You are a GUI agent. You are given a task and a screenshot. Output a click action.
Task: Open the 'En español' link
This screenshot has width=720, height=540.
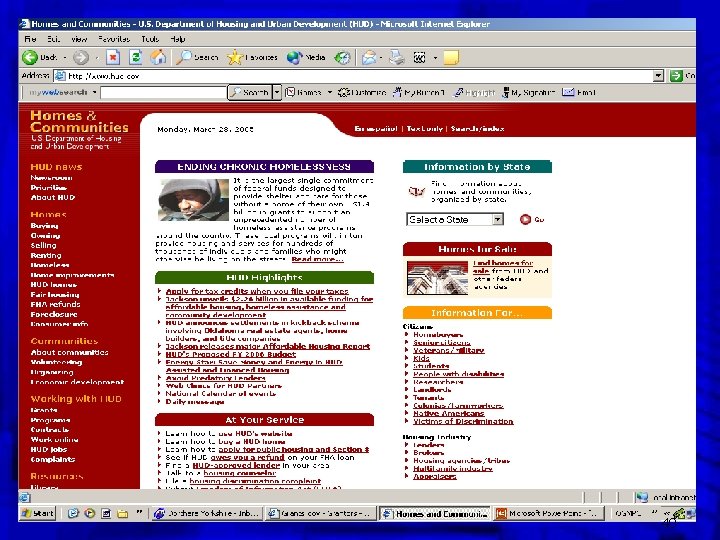(376, 129)
